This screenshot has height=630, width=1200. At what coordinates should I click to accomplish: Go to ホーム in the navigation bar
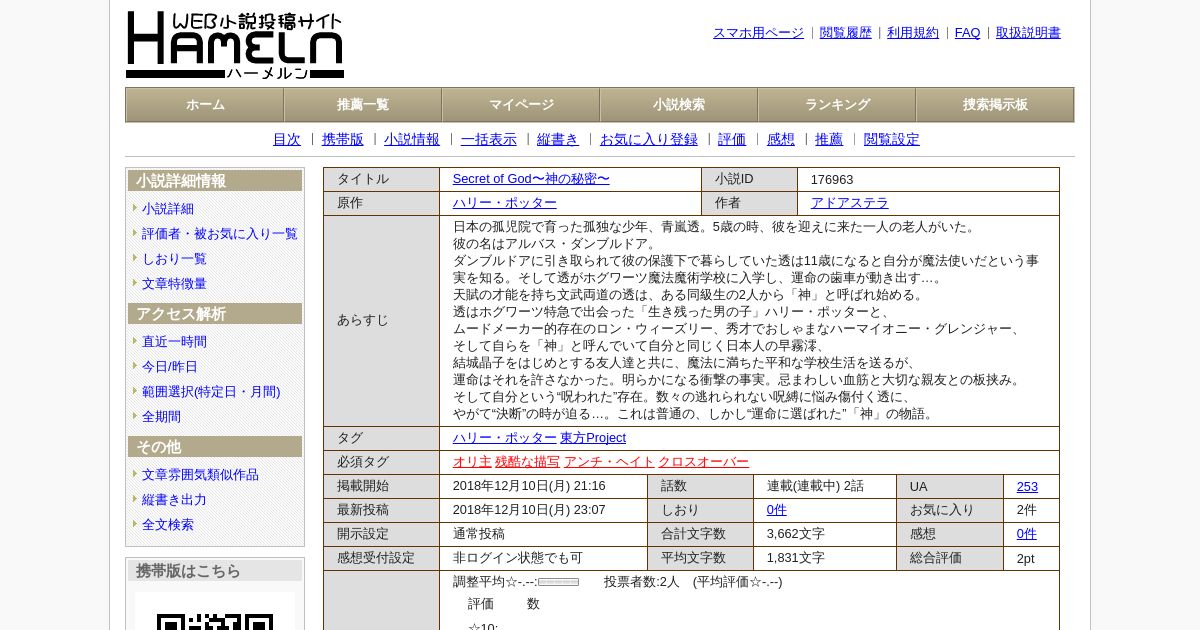[205, 105]
